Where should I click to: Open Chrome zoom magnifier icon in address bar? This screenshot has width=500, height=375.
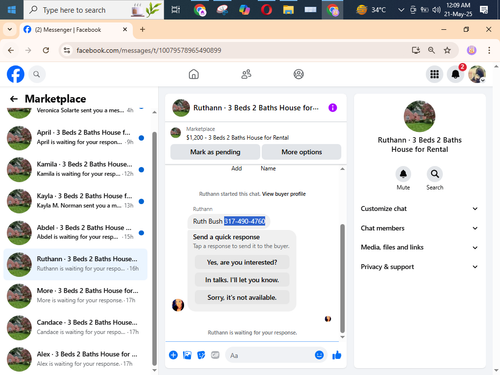(x=431, y=50)
